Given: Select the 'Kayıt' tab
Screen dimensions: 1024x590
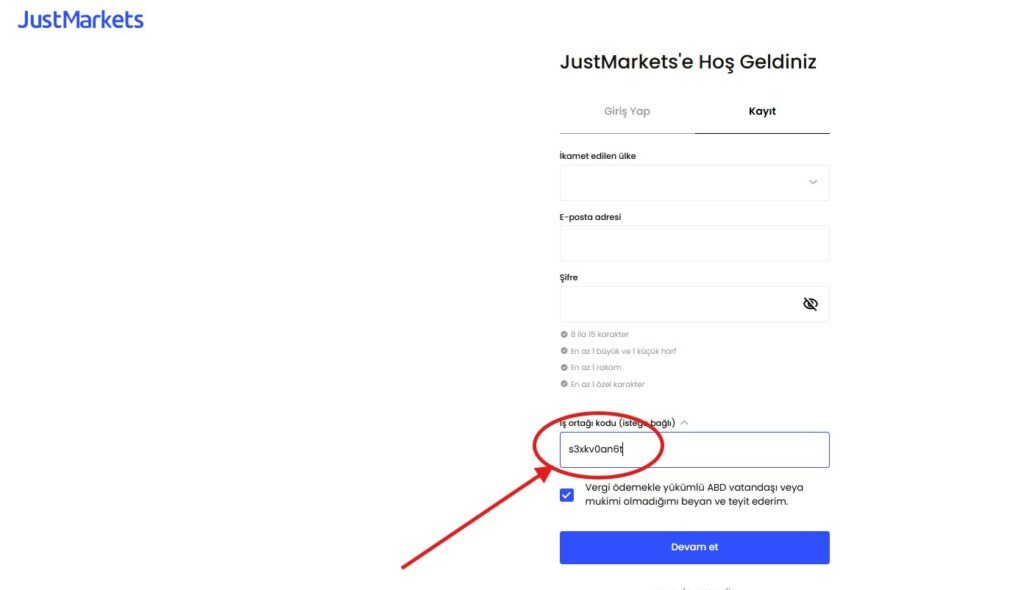Looking at the screenshot, I should 763,111.
